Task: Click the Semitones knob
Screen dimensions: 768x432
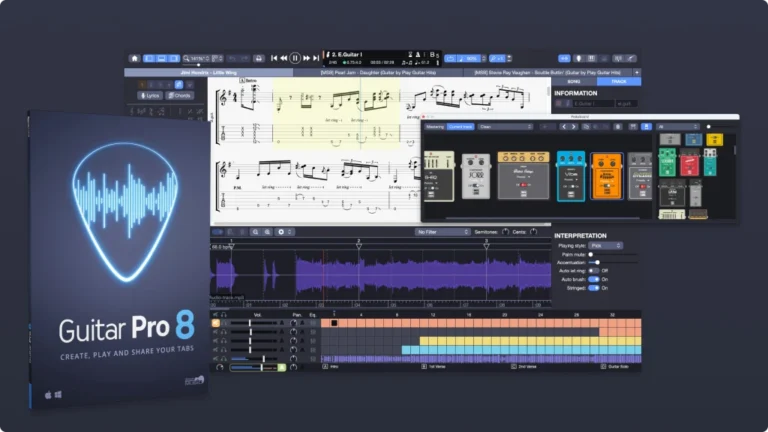Action: [x=505, y=232]
